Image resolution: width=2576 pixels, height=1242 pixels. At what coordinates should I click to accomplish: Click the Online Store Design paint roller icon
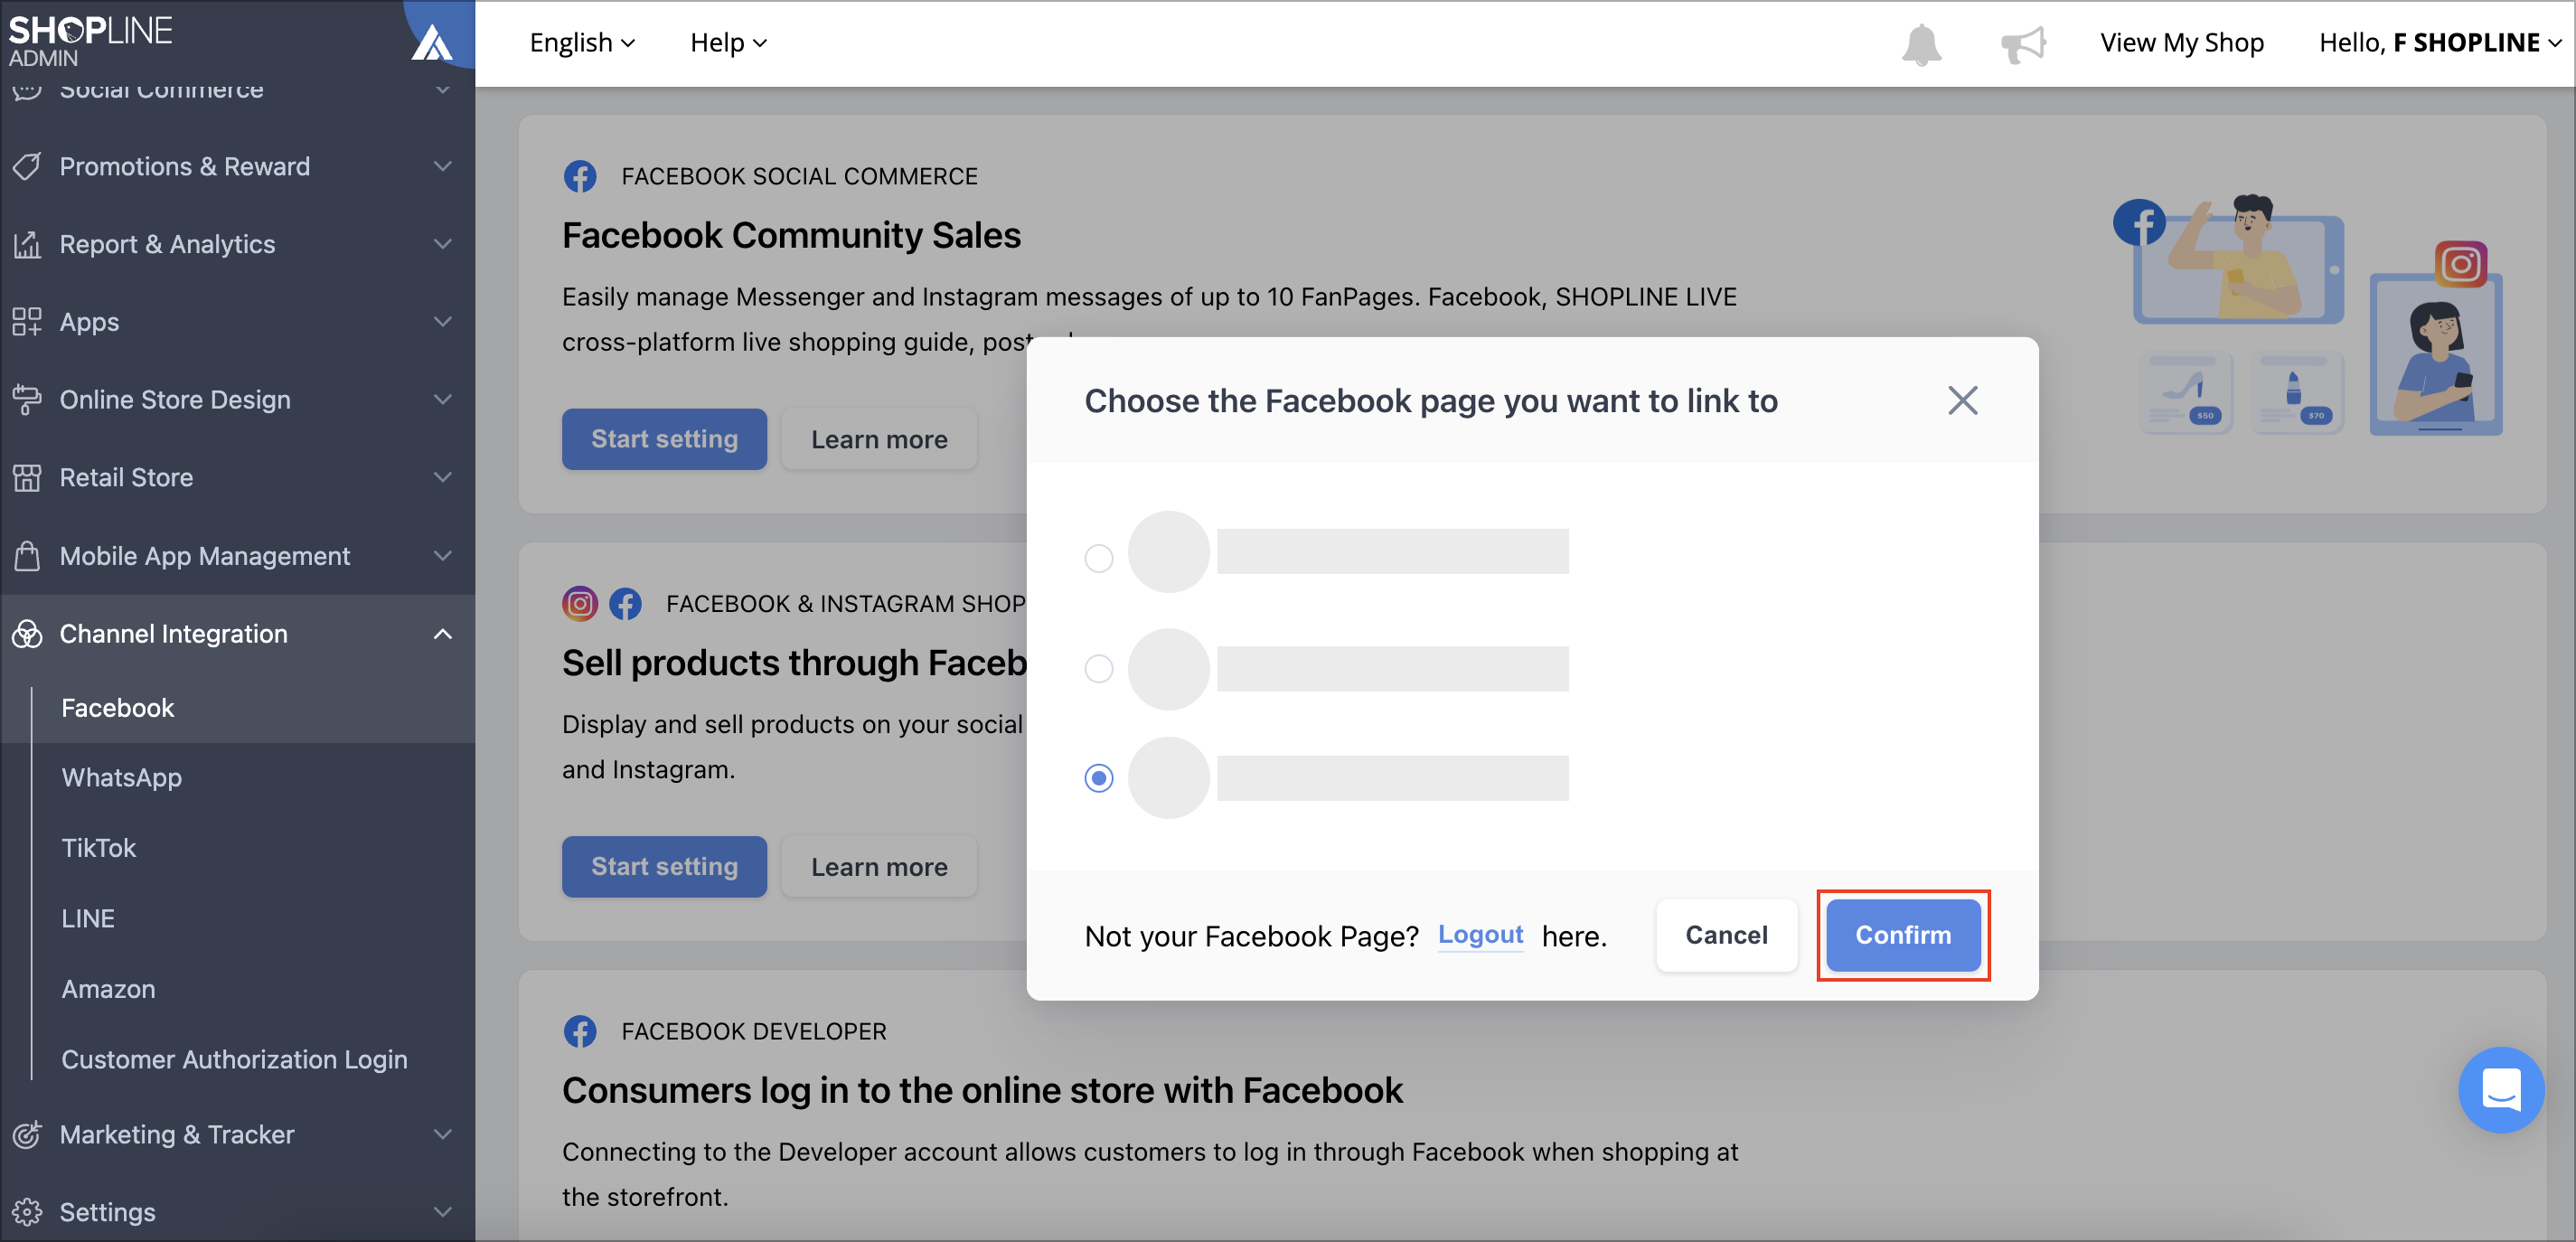click(27, 400)
